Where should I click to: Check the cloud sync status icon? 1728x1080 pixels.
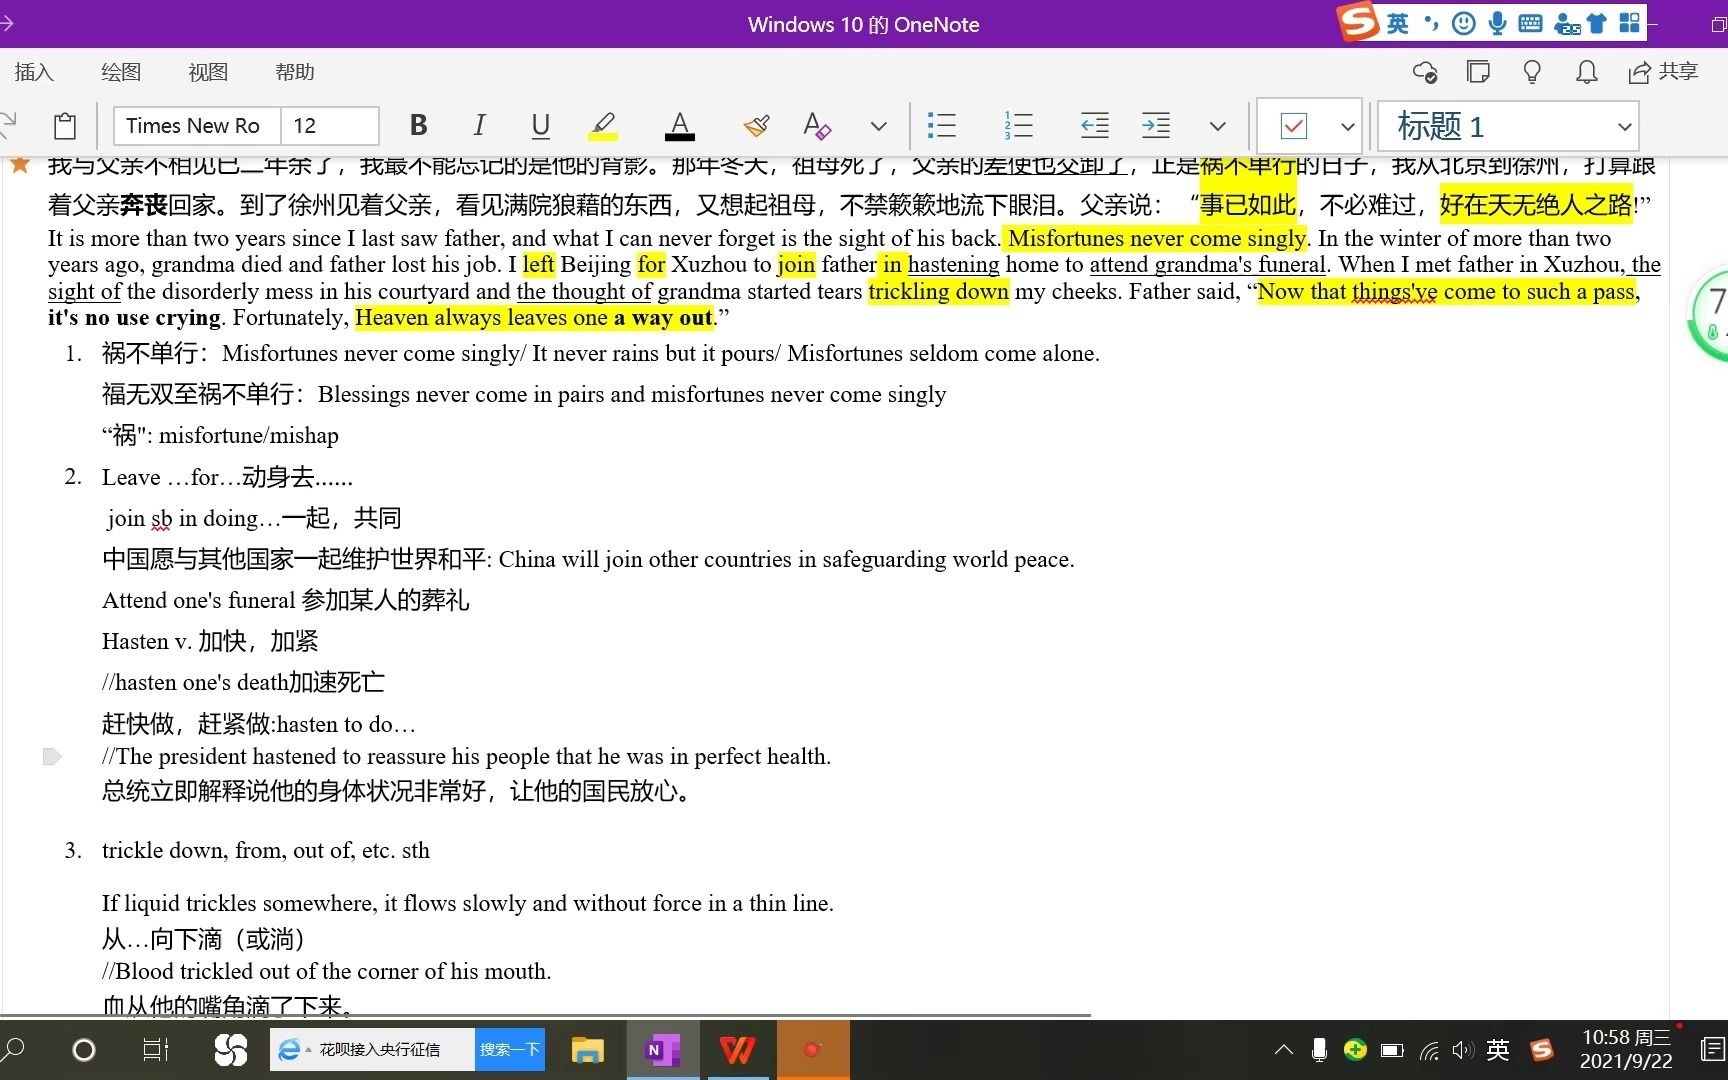pyautogui.click(x=1425, y=72)
